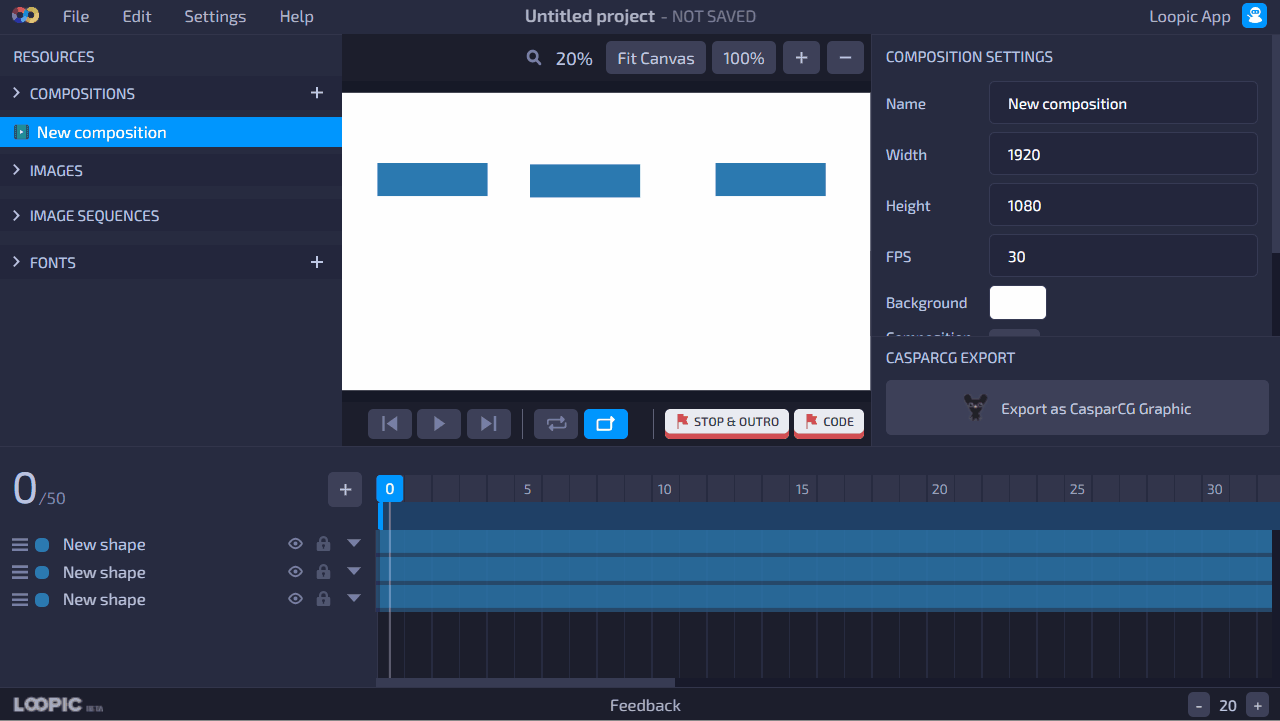Grab the drag handle of the bottom New shape layer
Image resolution: width=1280 pixels, height=721 pixels.
tap(20, 599)
